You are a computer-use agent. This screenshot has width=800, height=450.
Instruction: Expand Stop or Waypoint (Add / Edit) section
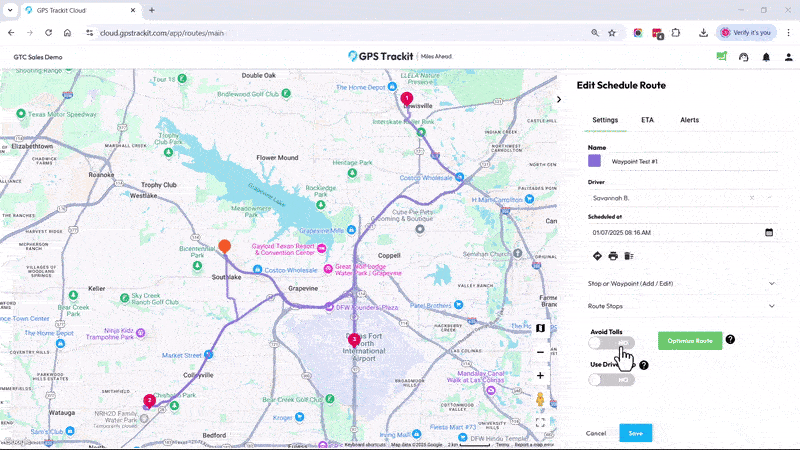point(681,284)
